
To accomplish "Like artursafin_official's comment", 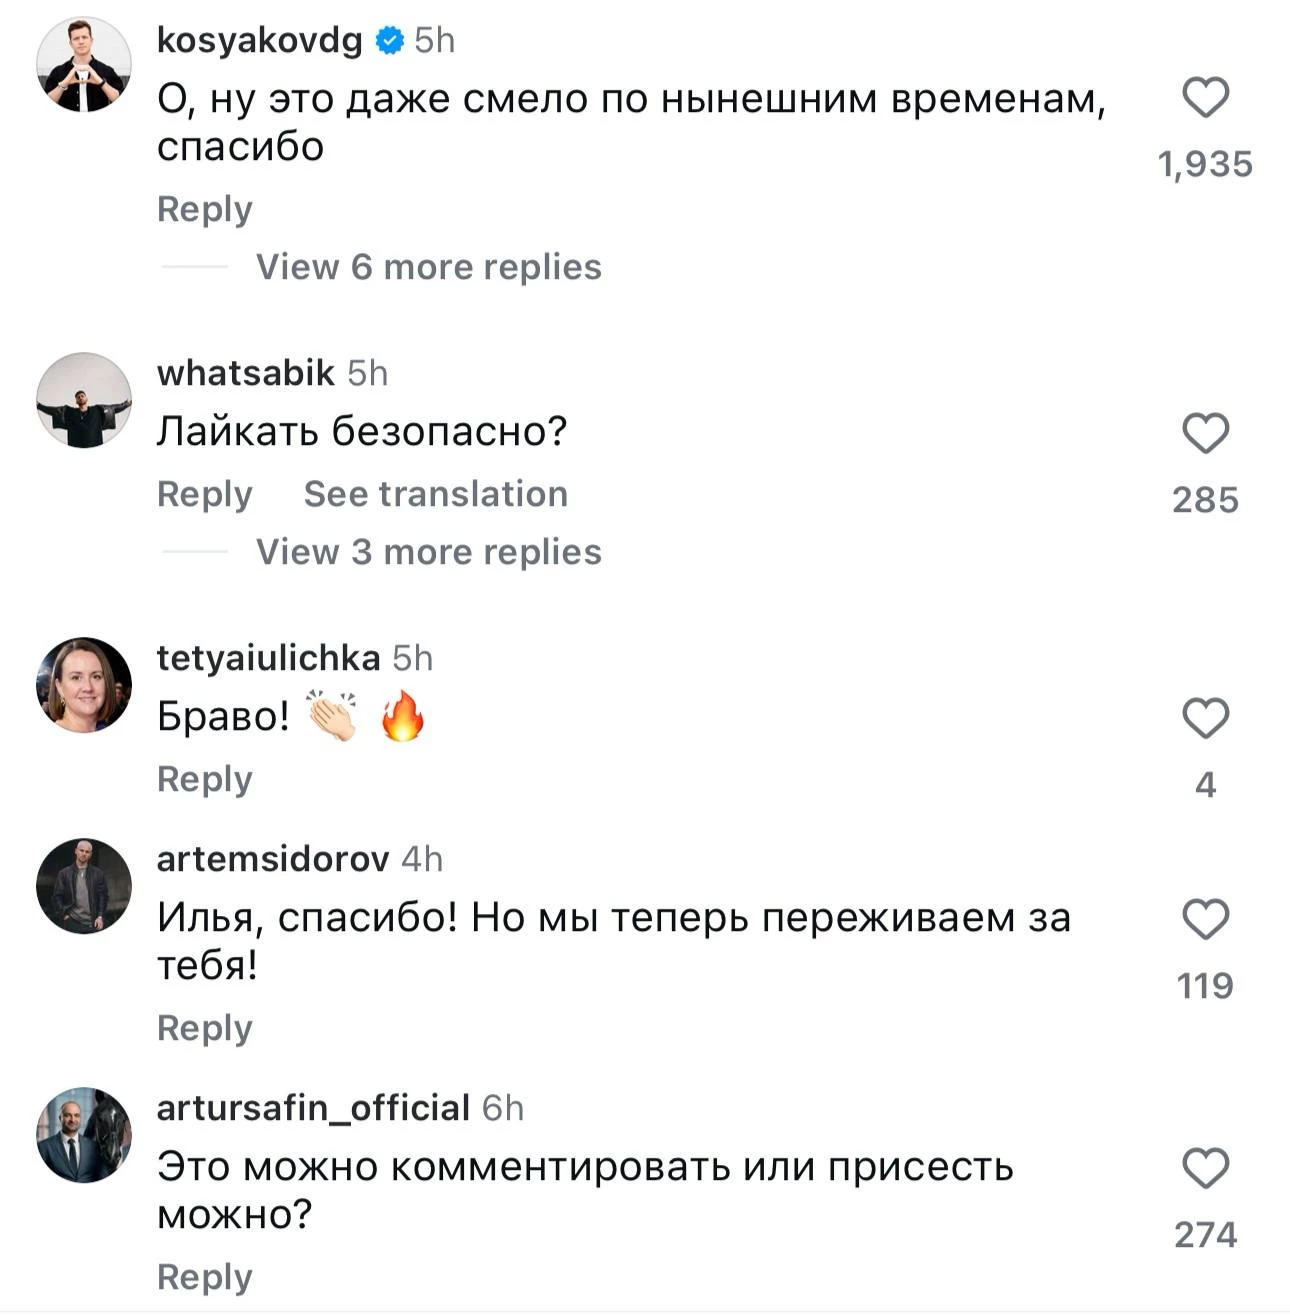I will click(1205, 1168).
